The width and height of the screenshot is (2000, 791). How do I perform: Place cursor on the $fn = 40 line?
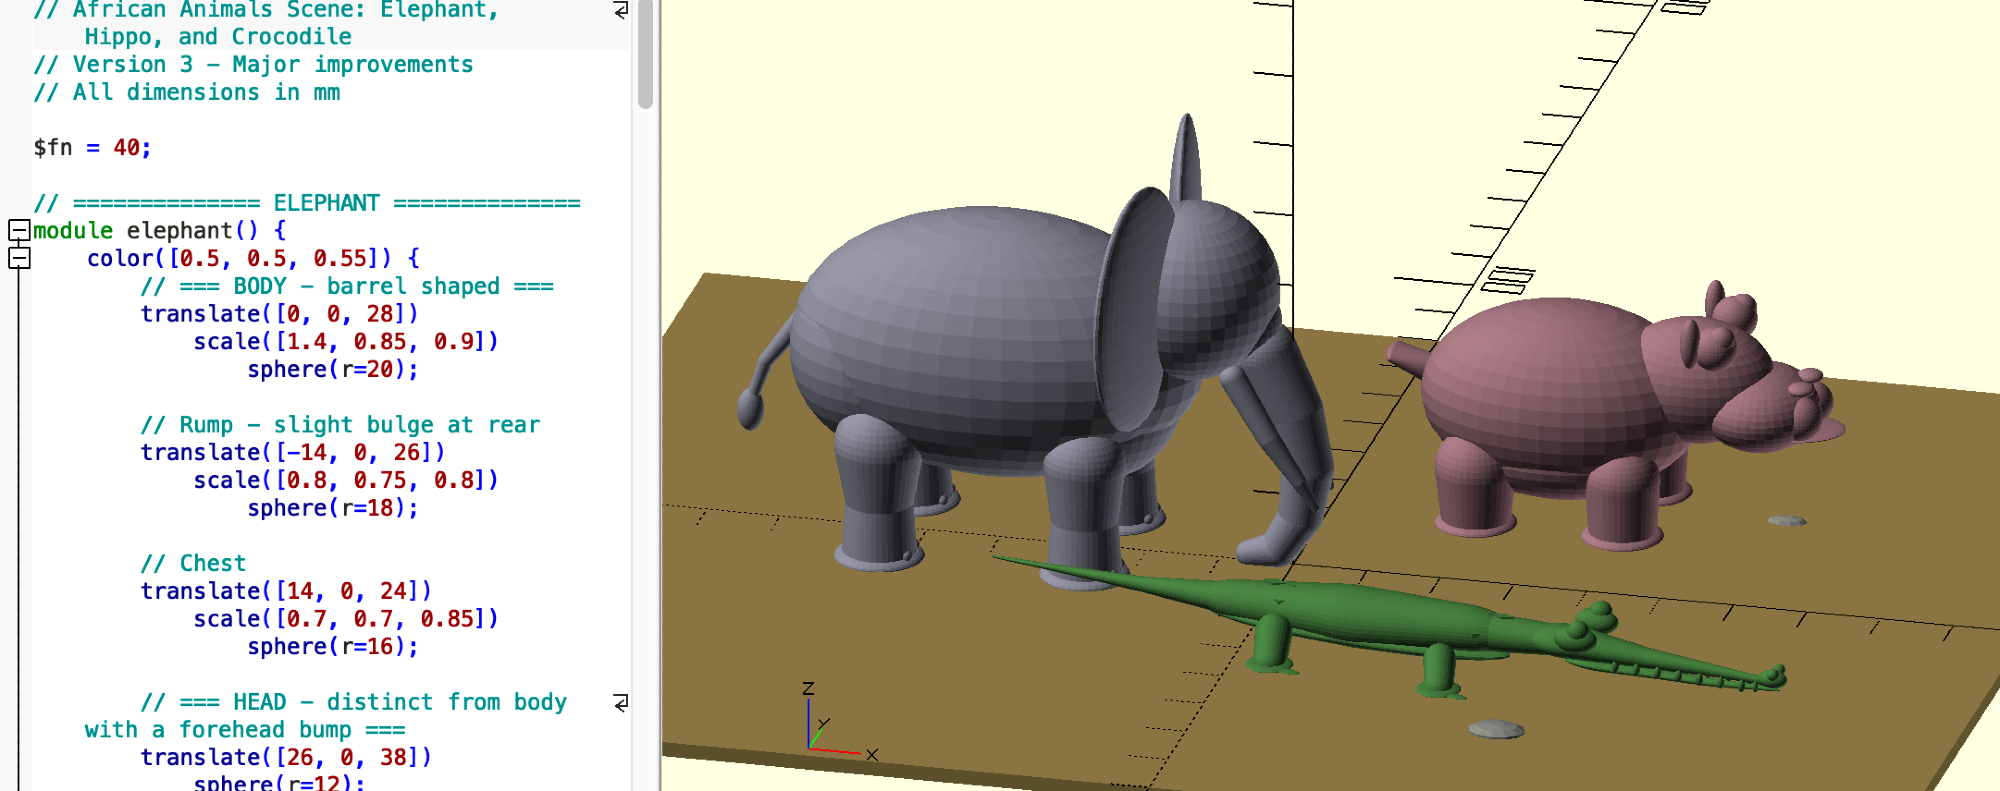tap(92, 148)
